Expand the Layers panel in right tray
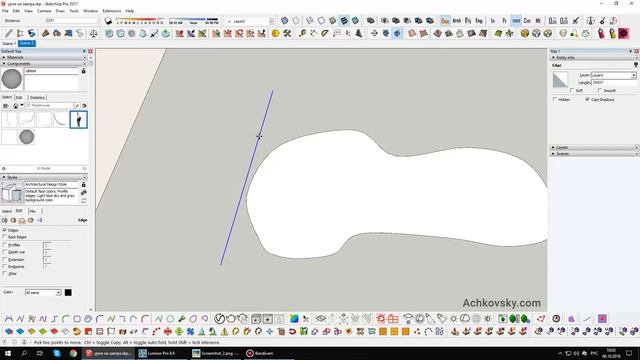This screenshot has width=640, height=360. [x=594, y=147]
